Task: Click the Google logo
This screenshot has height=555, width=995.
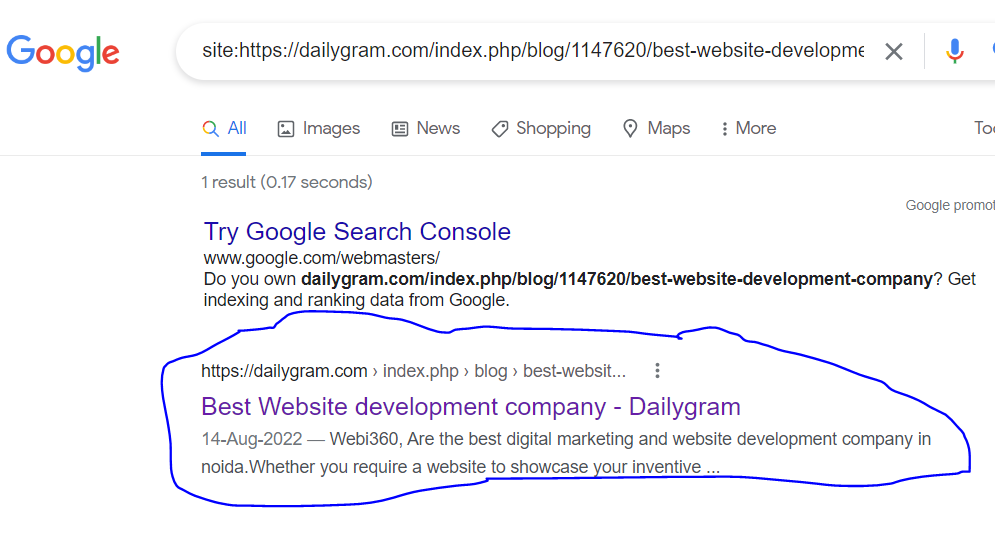Action: [x=63, y=53]
